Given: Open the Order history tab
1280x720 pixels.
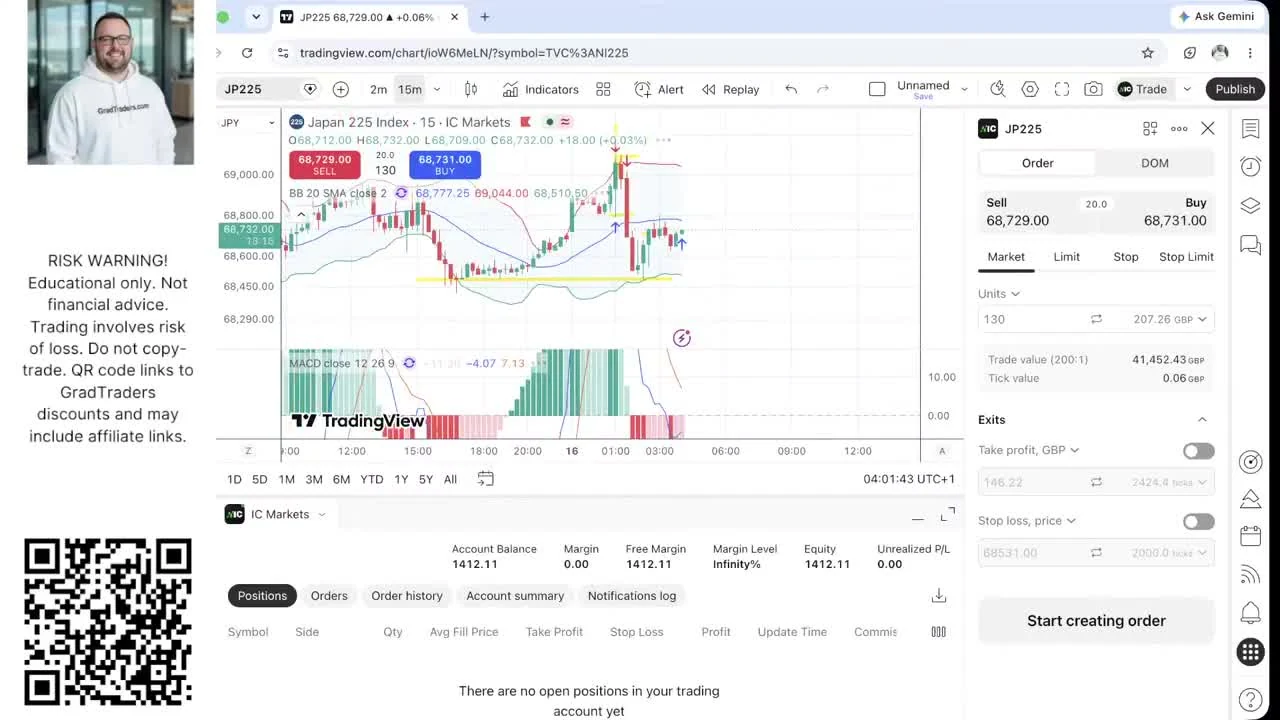Looking at the screenshot, I should coord(407,596).
